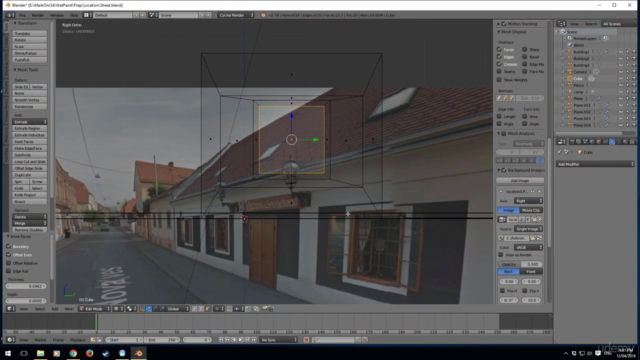Toggle the Creases overlay checkbox
The width and height of the screenshot is (640, 360).
499,64
